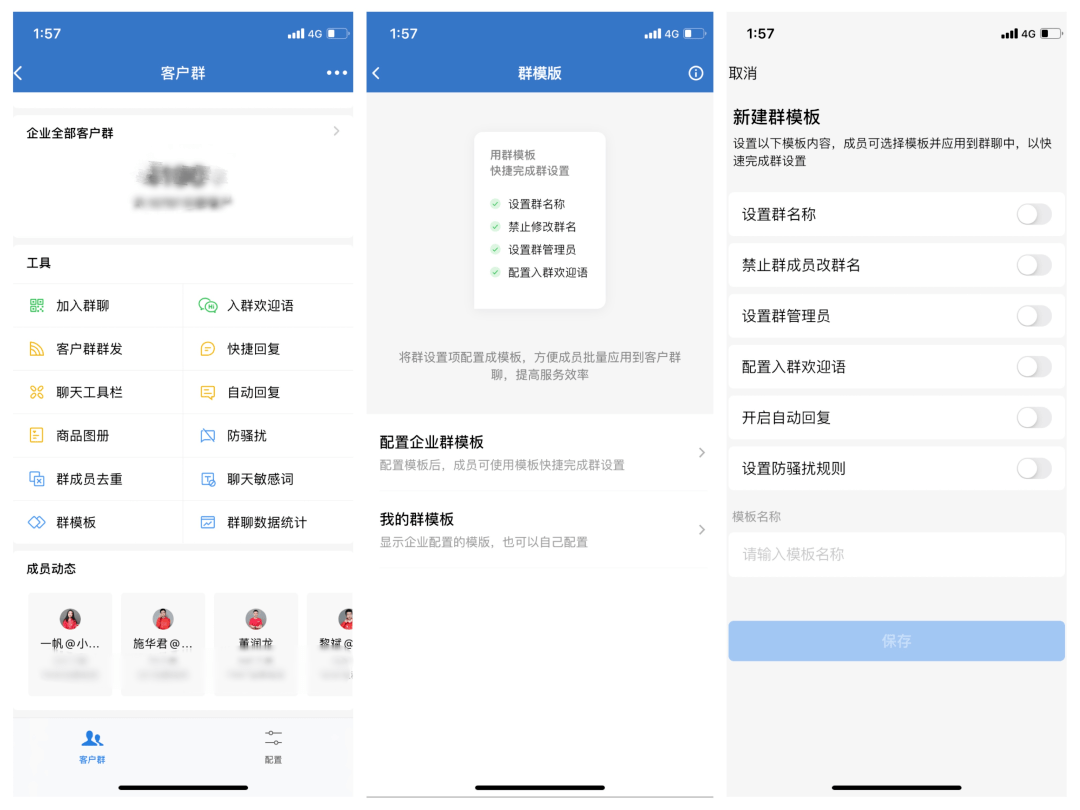The height and width of the screenshot is (810, 1080).
Task: Select the 客户群 bottom tab
Action: click(x=92, y=746)
